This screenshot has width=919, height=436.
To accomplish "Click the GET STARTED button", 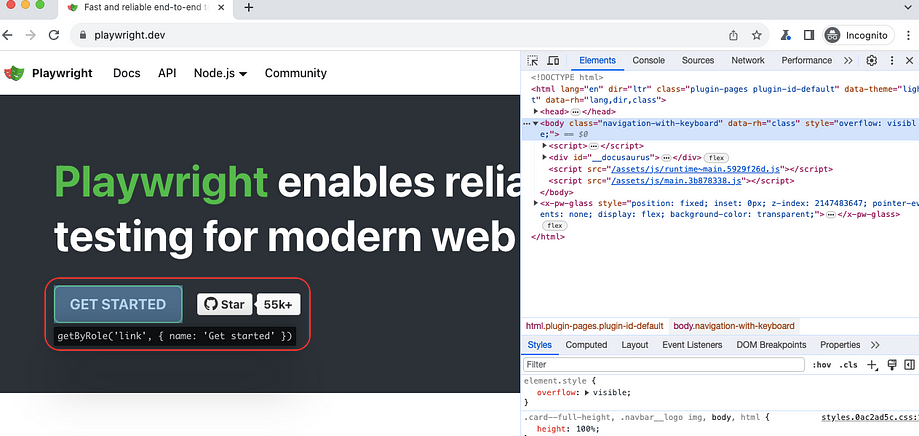I will click(118, 304).
